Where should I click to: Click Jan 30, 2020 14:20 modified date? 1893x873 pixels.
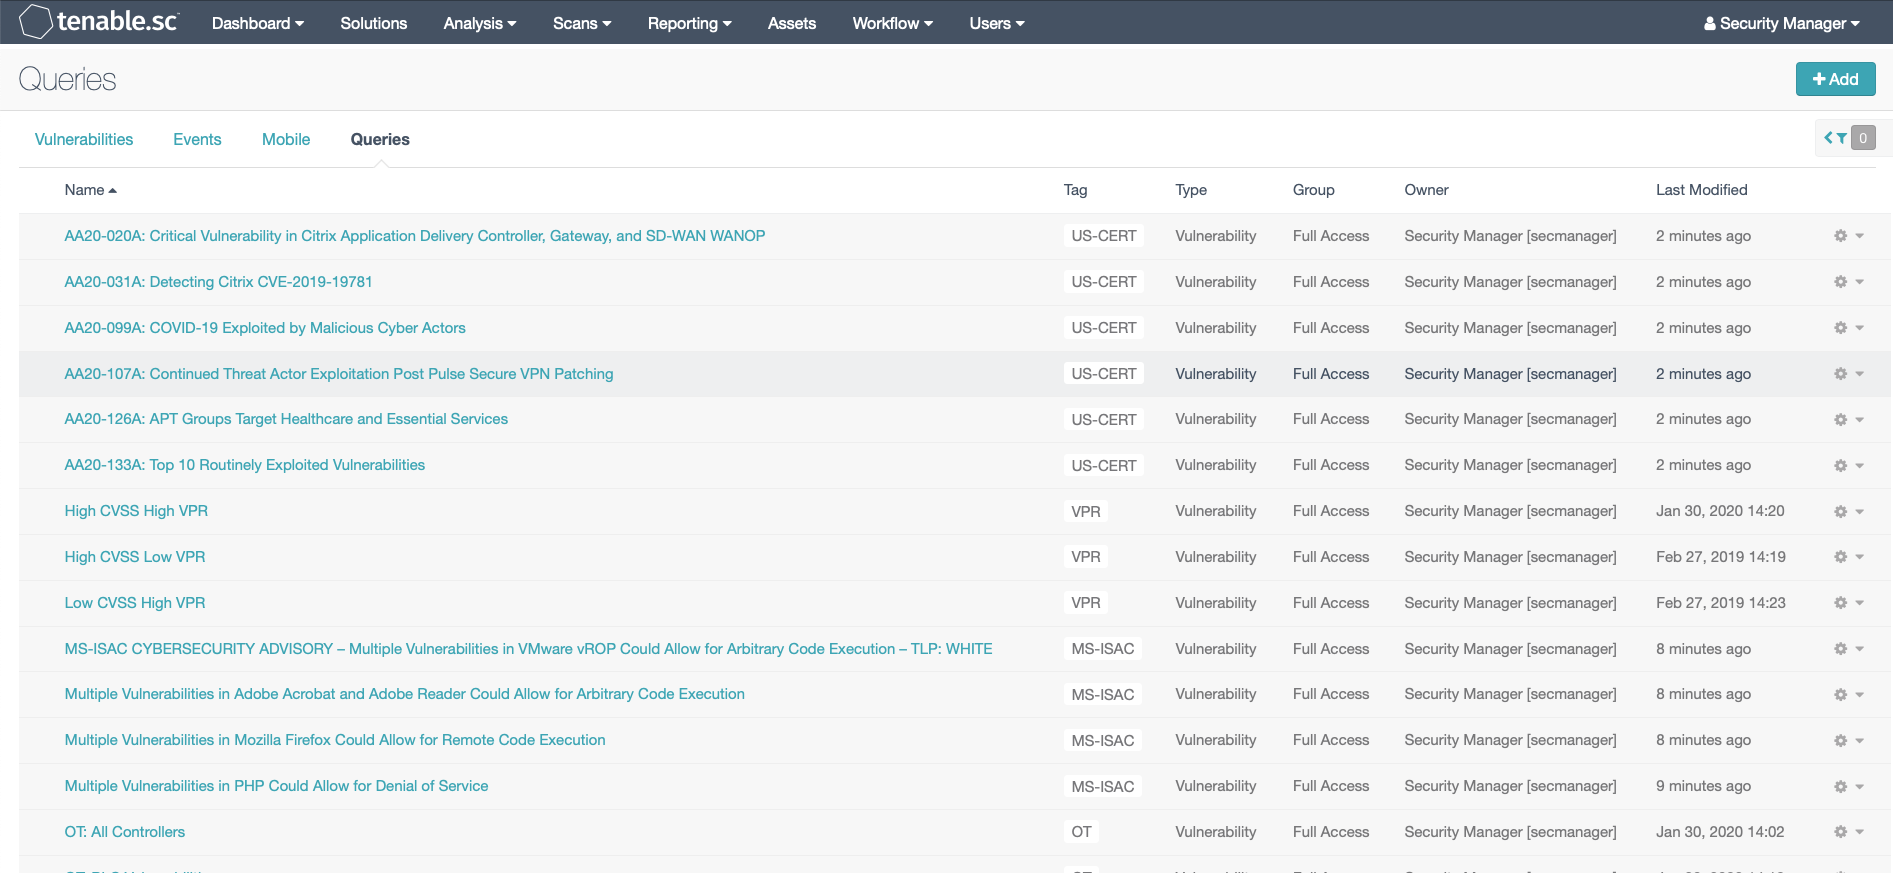coord(1720,511)
